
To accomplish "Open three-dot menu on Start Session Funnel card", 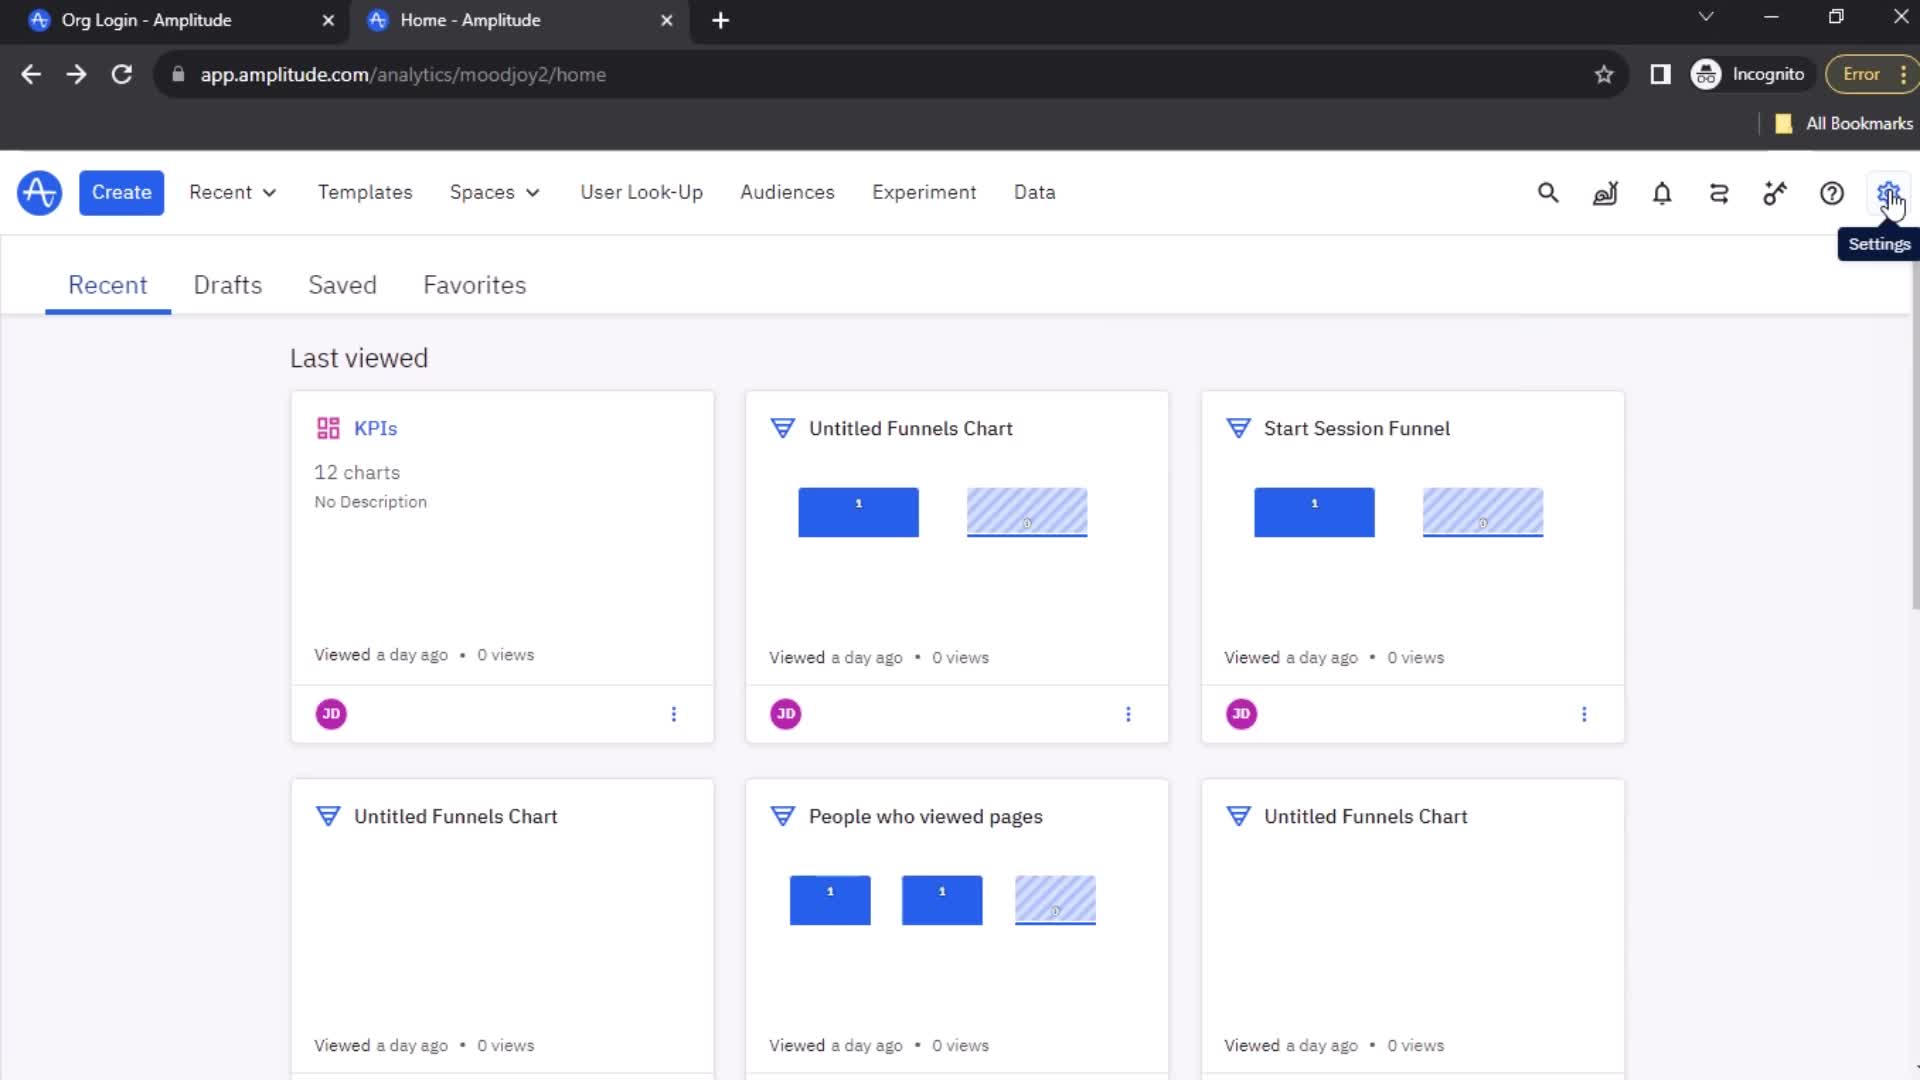I will (1584, 714).
